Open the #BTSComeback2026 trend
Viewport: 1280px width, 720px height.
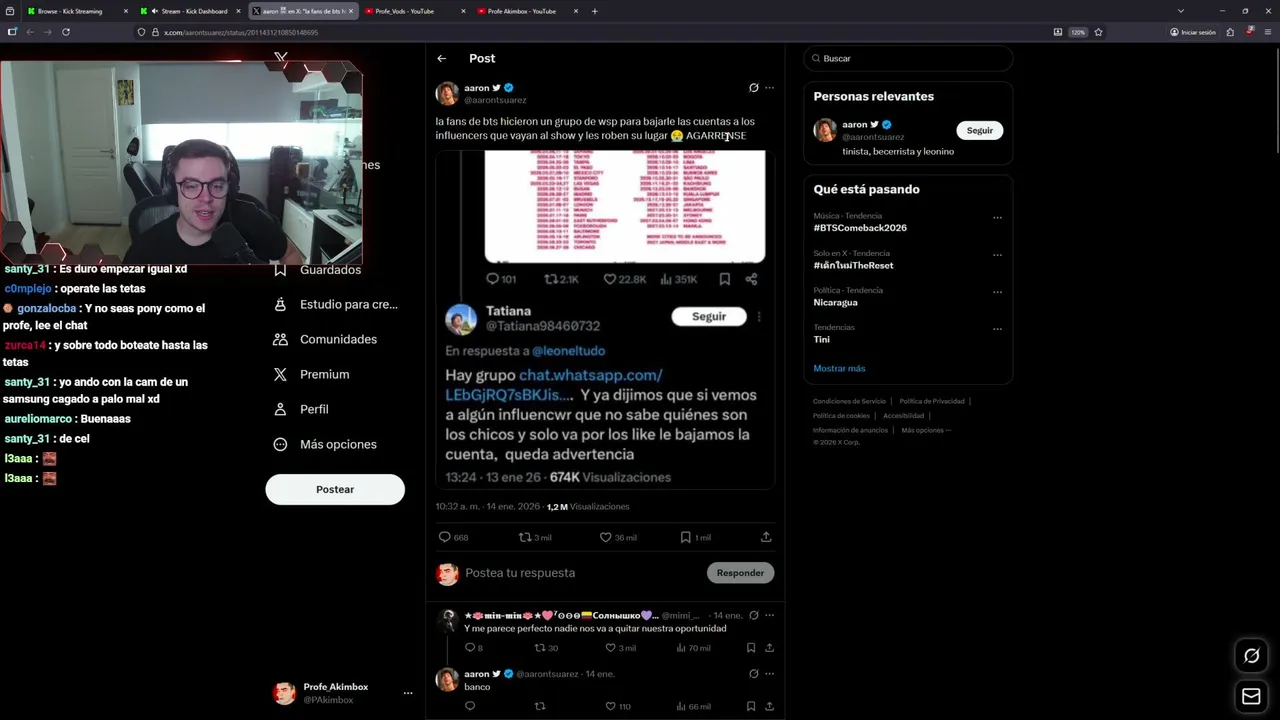(860, 228)
